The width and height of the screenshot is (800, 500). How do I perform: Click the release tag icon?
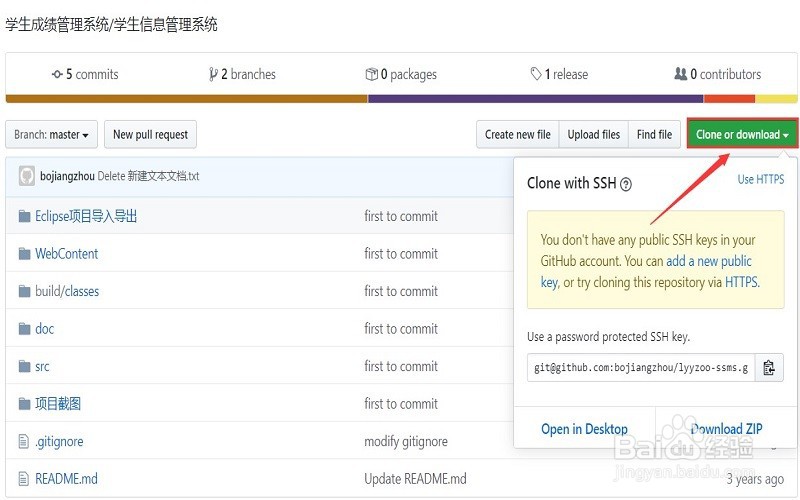[x=536, y=74]
